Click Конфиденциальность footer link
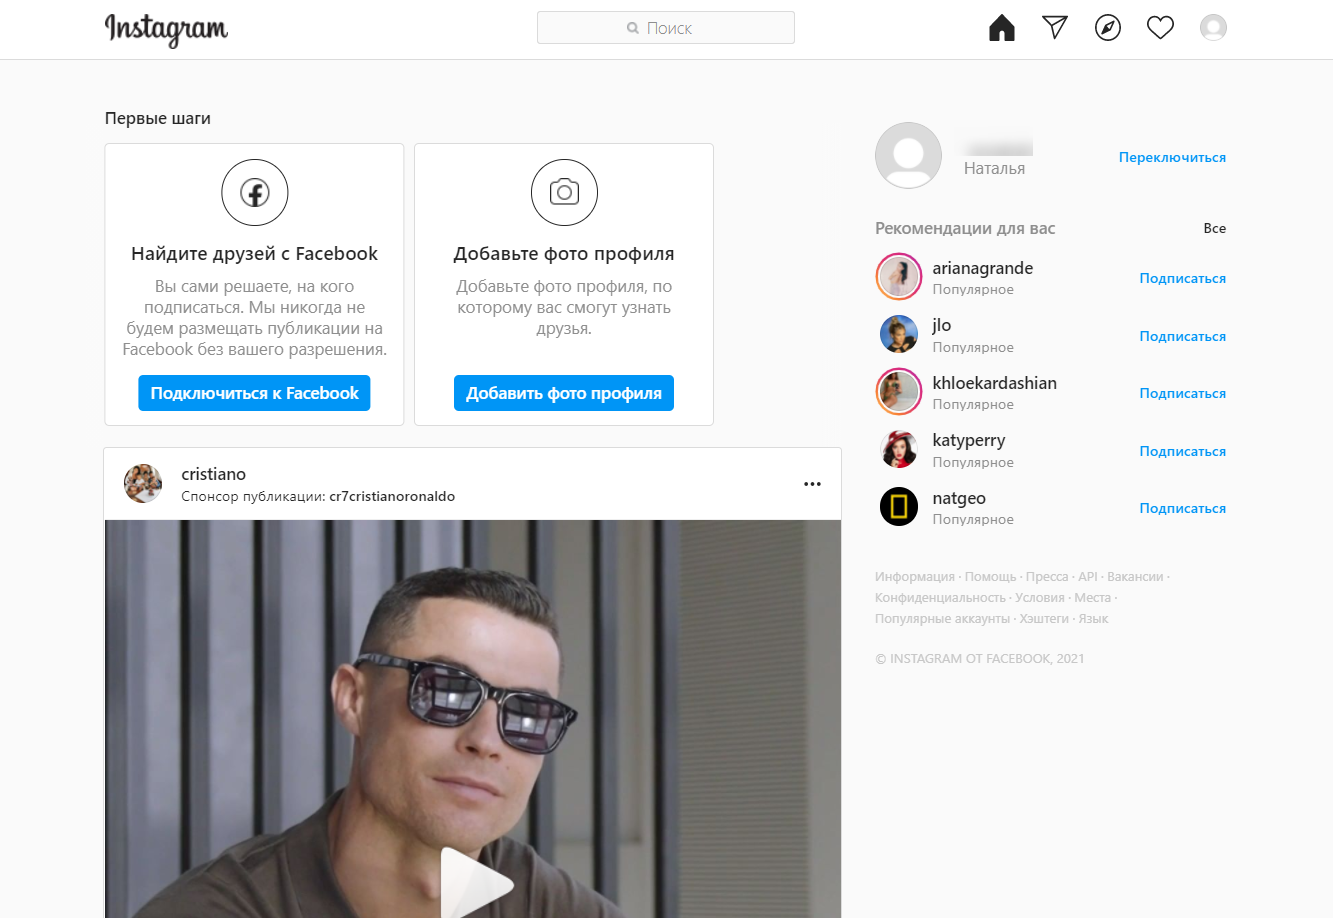Viewport: 1333px width, 918px height. [940, 598]
